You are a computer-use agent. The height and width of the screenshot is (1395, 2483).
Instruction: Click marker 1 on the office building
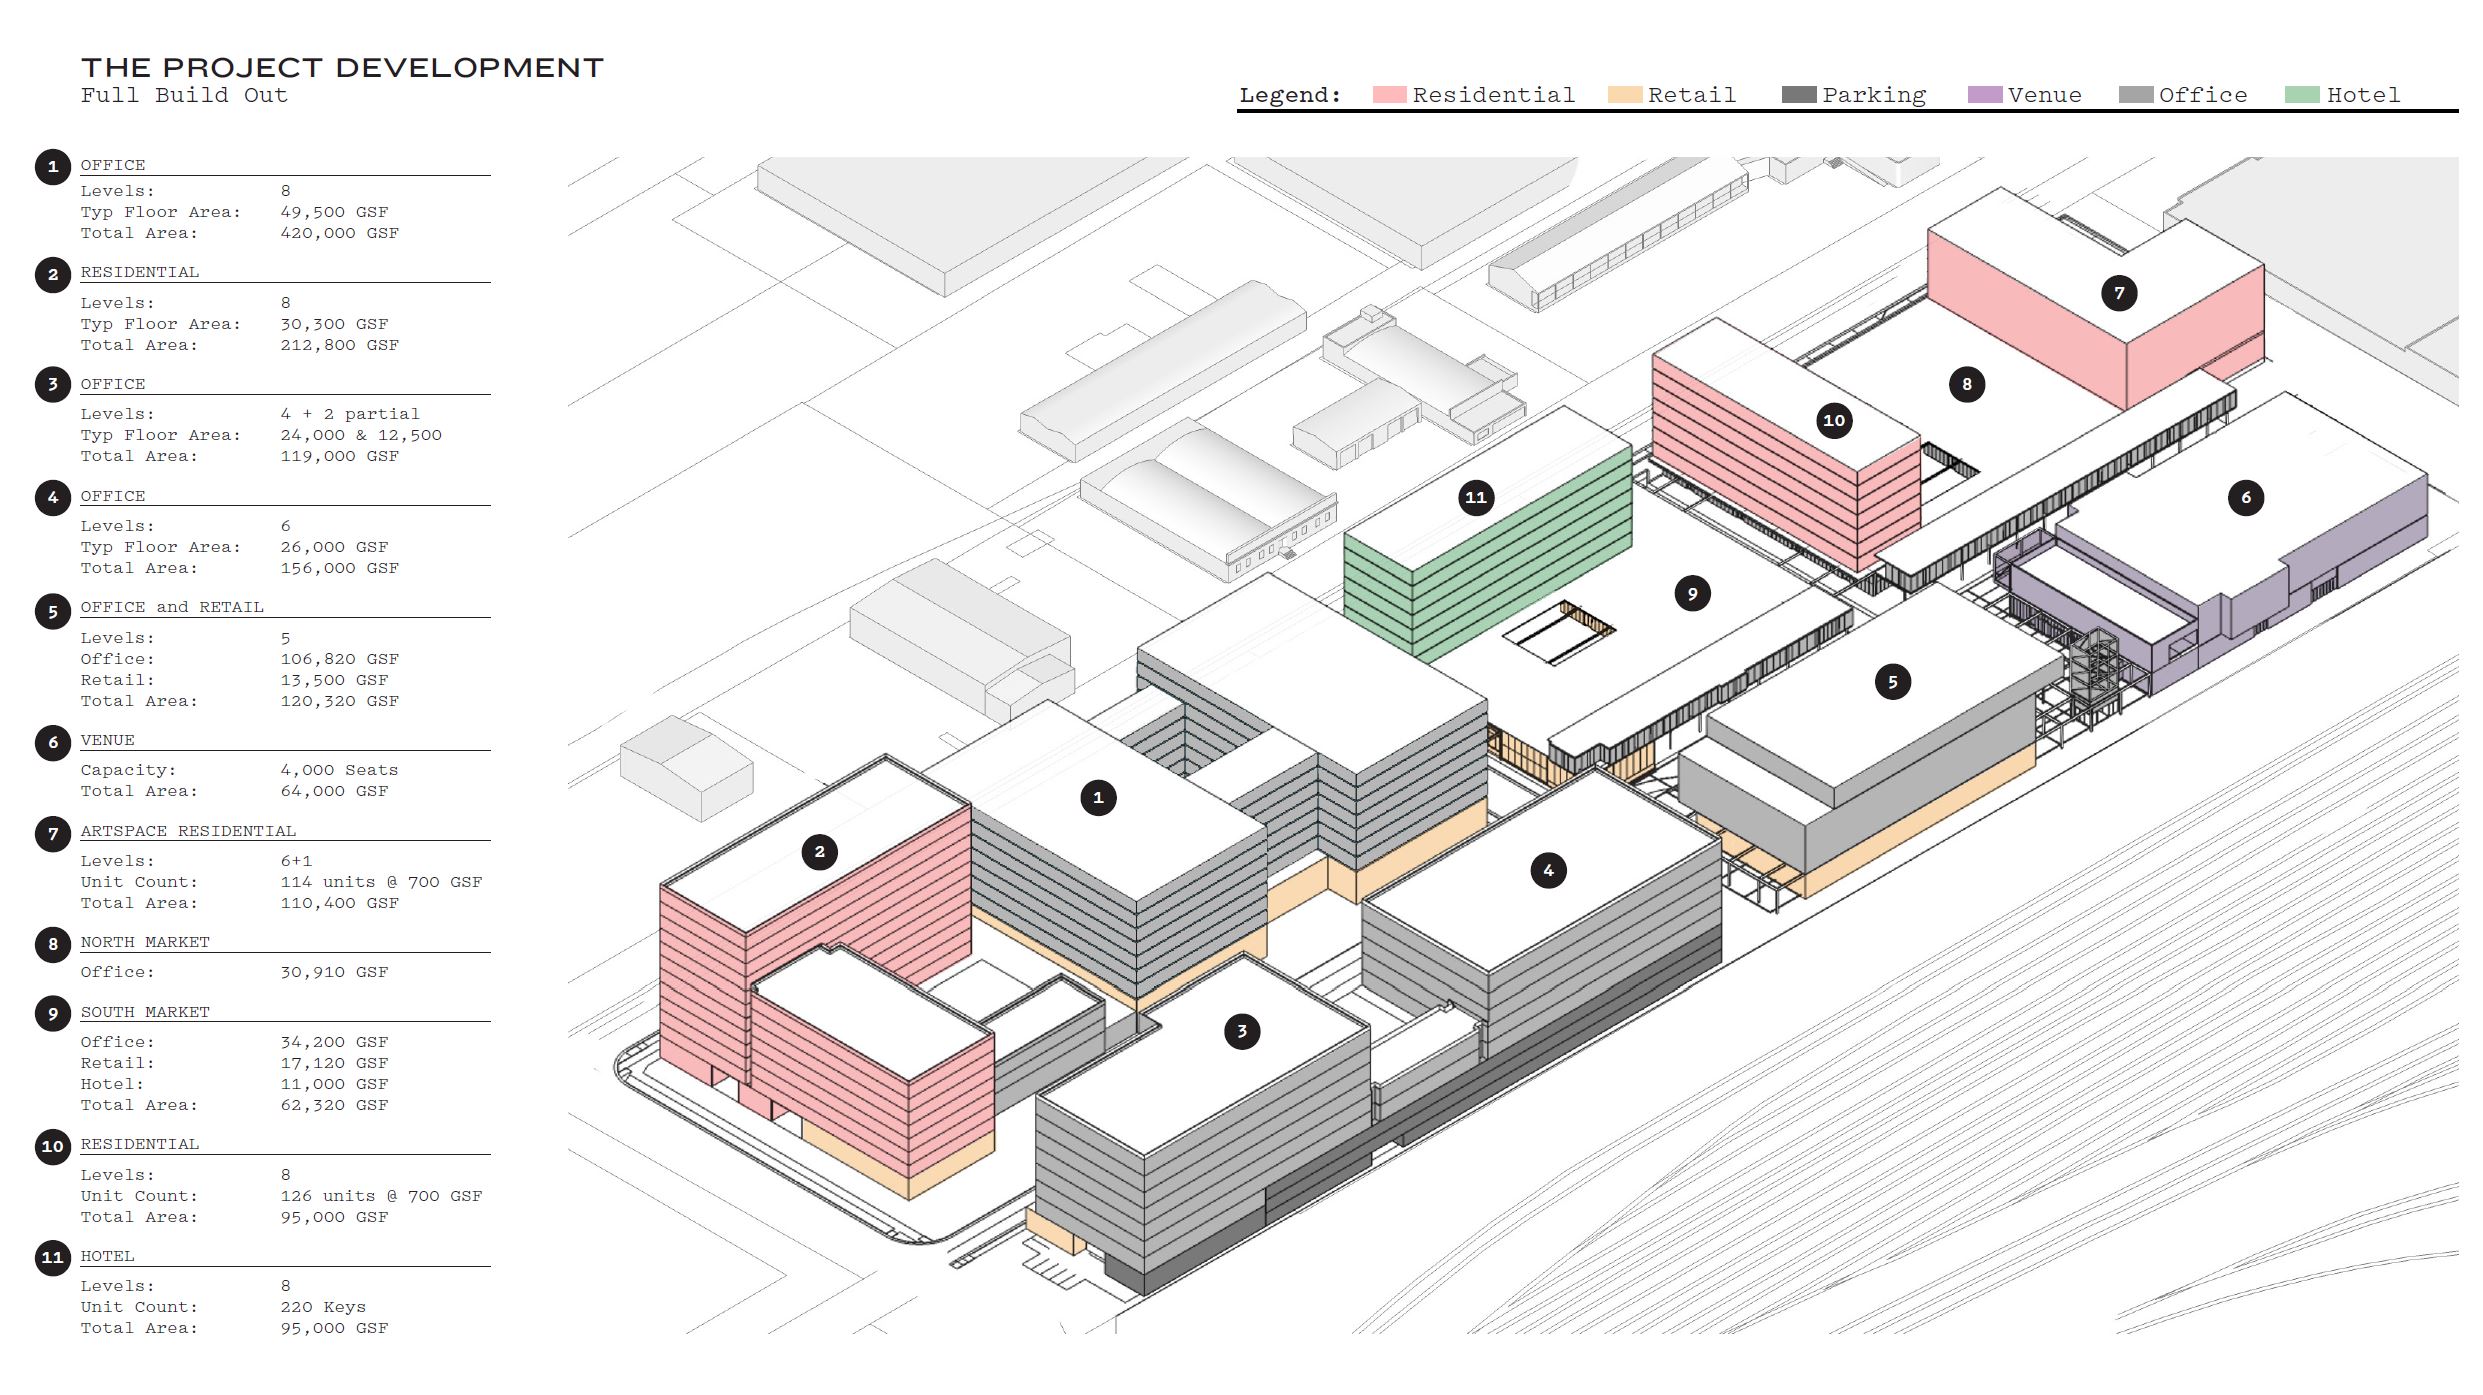(x=1098, y=797)
